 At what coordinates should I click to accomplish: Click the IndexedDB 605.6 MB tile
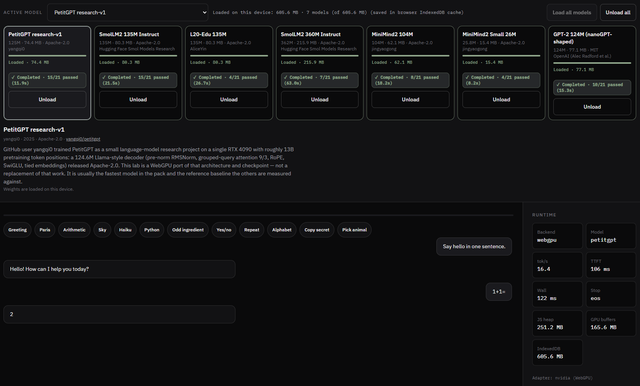pyautogui.click(x=557, y=353)
